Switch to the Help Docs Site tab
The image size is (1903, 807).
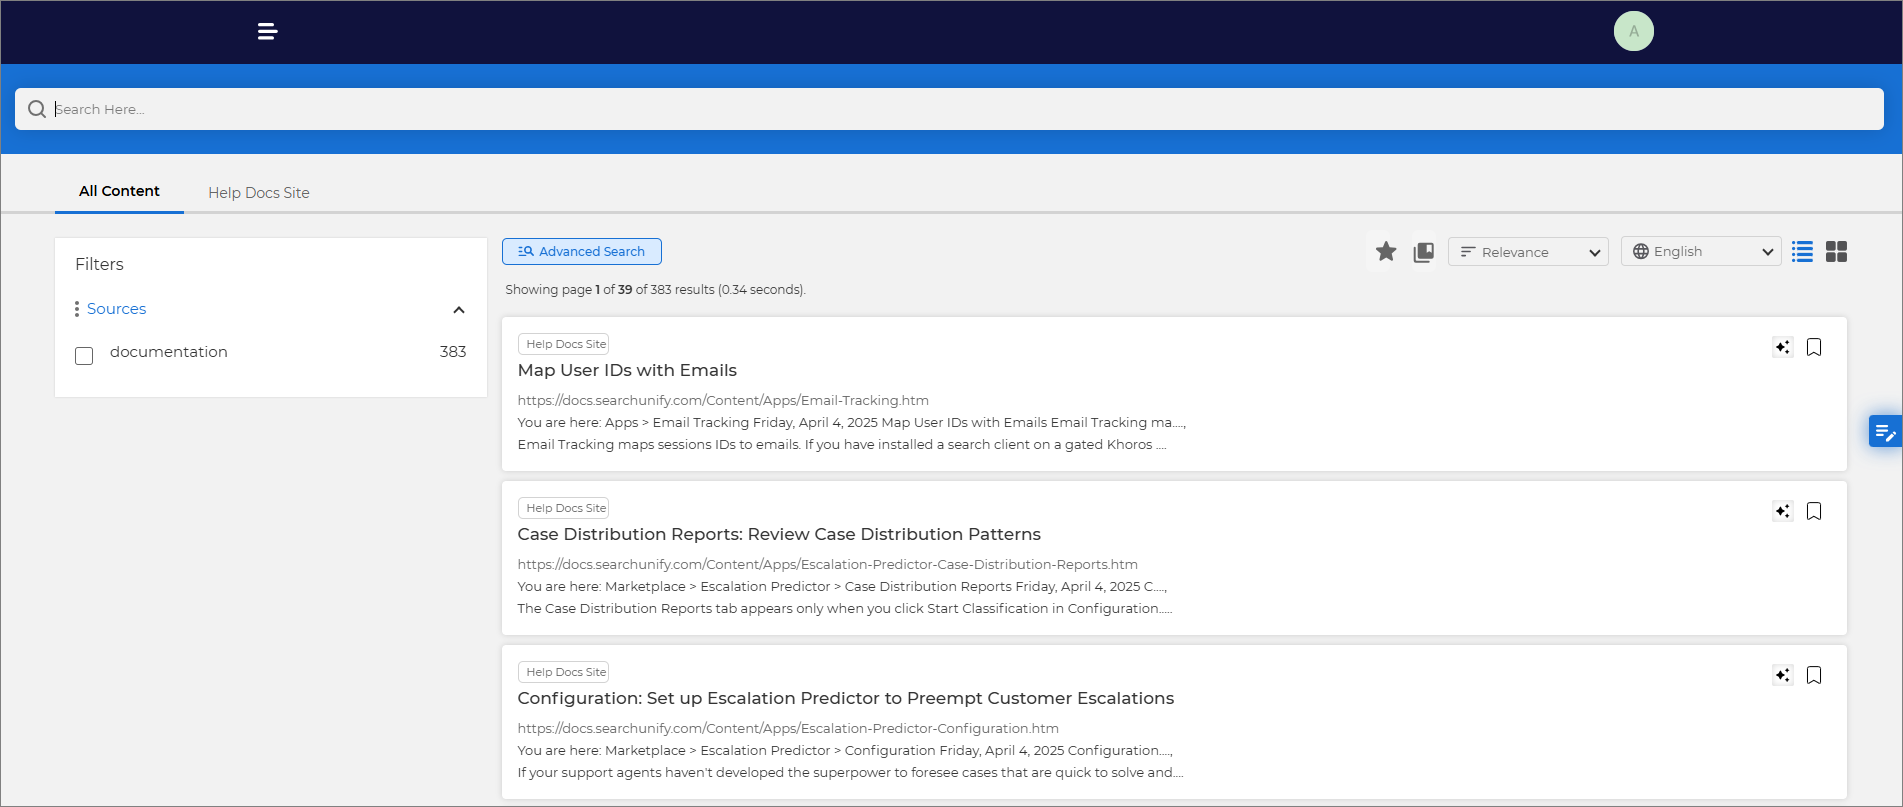[259, 193]
